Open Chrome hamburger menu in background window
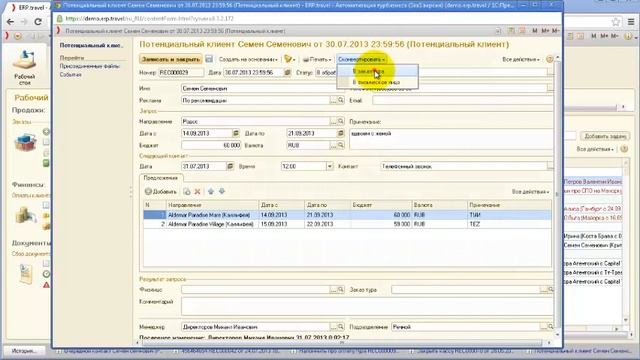 [x=631, y=22]
